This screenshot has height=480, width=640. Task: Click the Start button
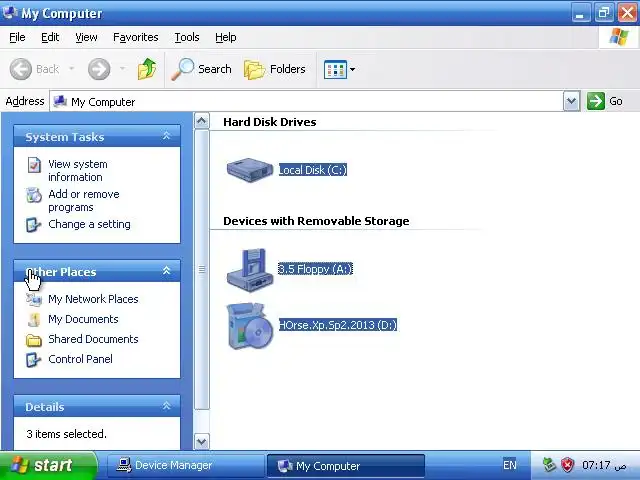click(47, 465)
